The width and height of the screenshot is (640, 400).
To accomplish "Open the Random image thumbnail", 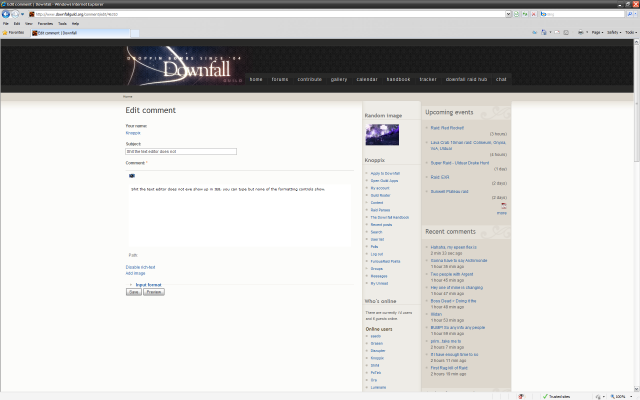I will [382, 135].
